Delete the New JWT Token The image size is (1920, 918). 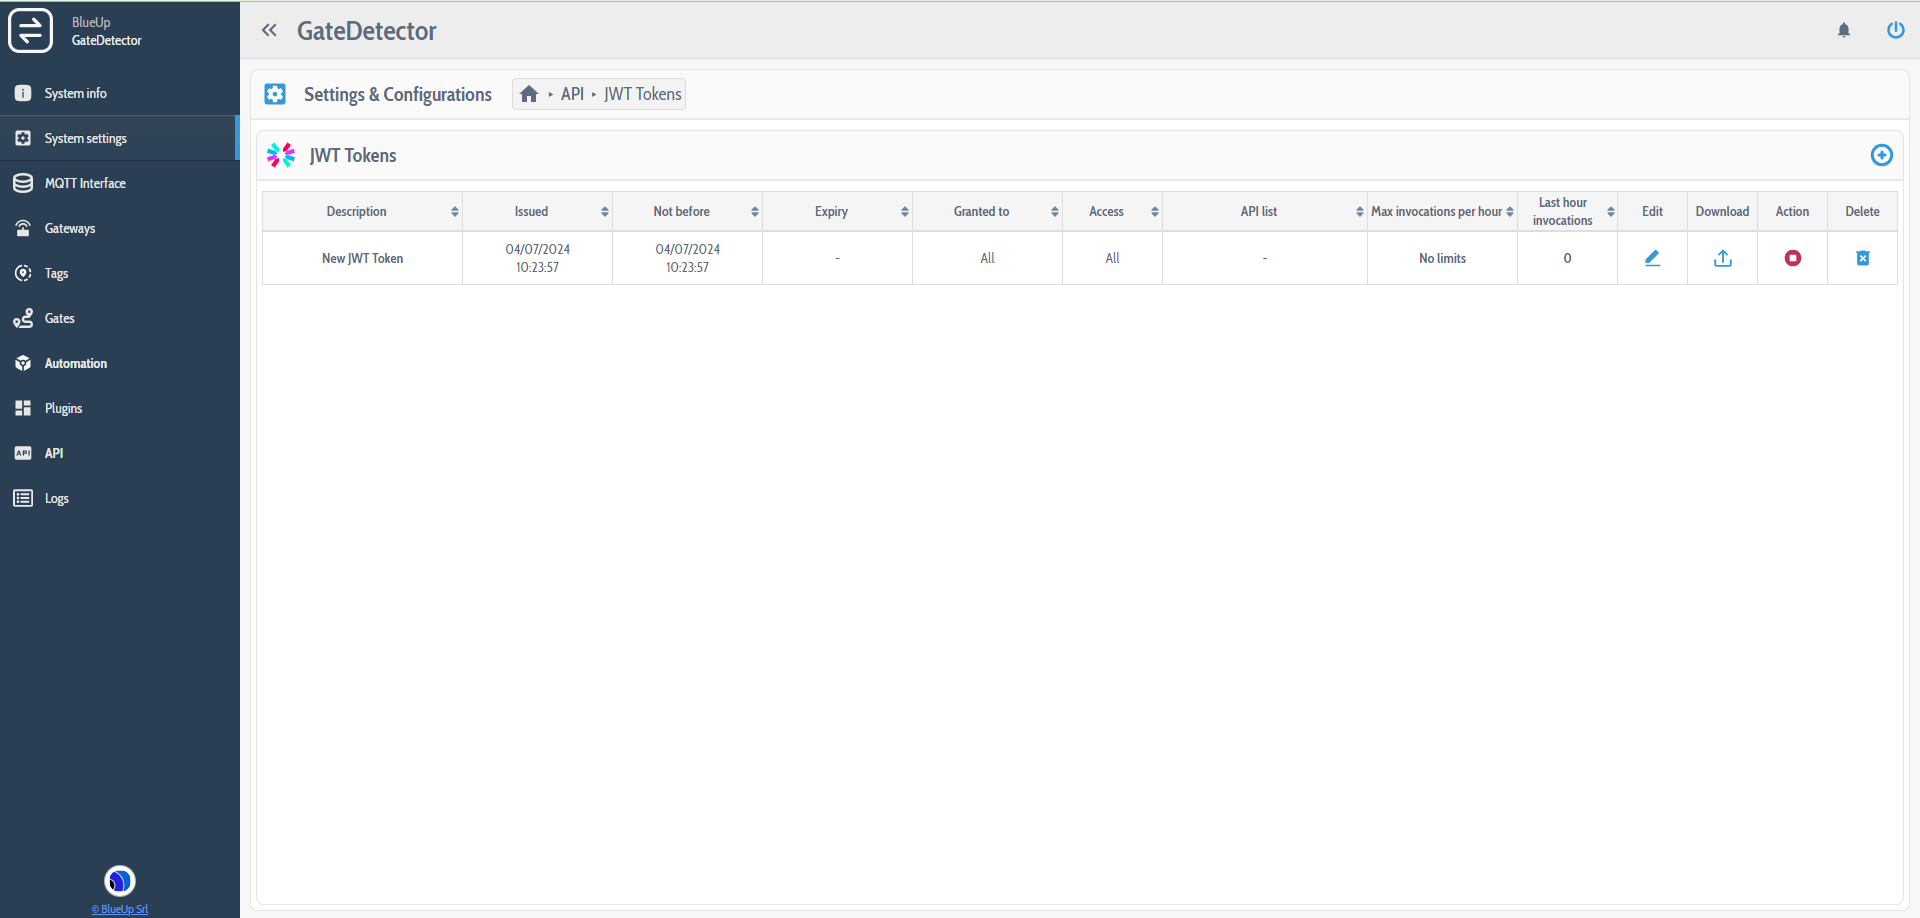pyautogui.click(x=1862, y=258)
